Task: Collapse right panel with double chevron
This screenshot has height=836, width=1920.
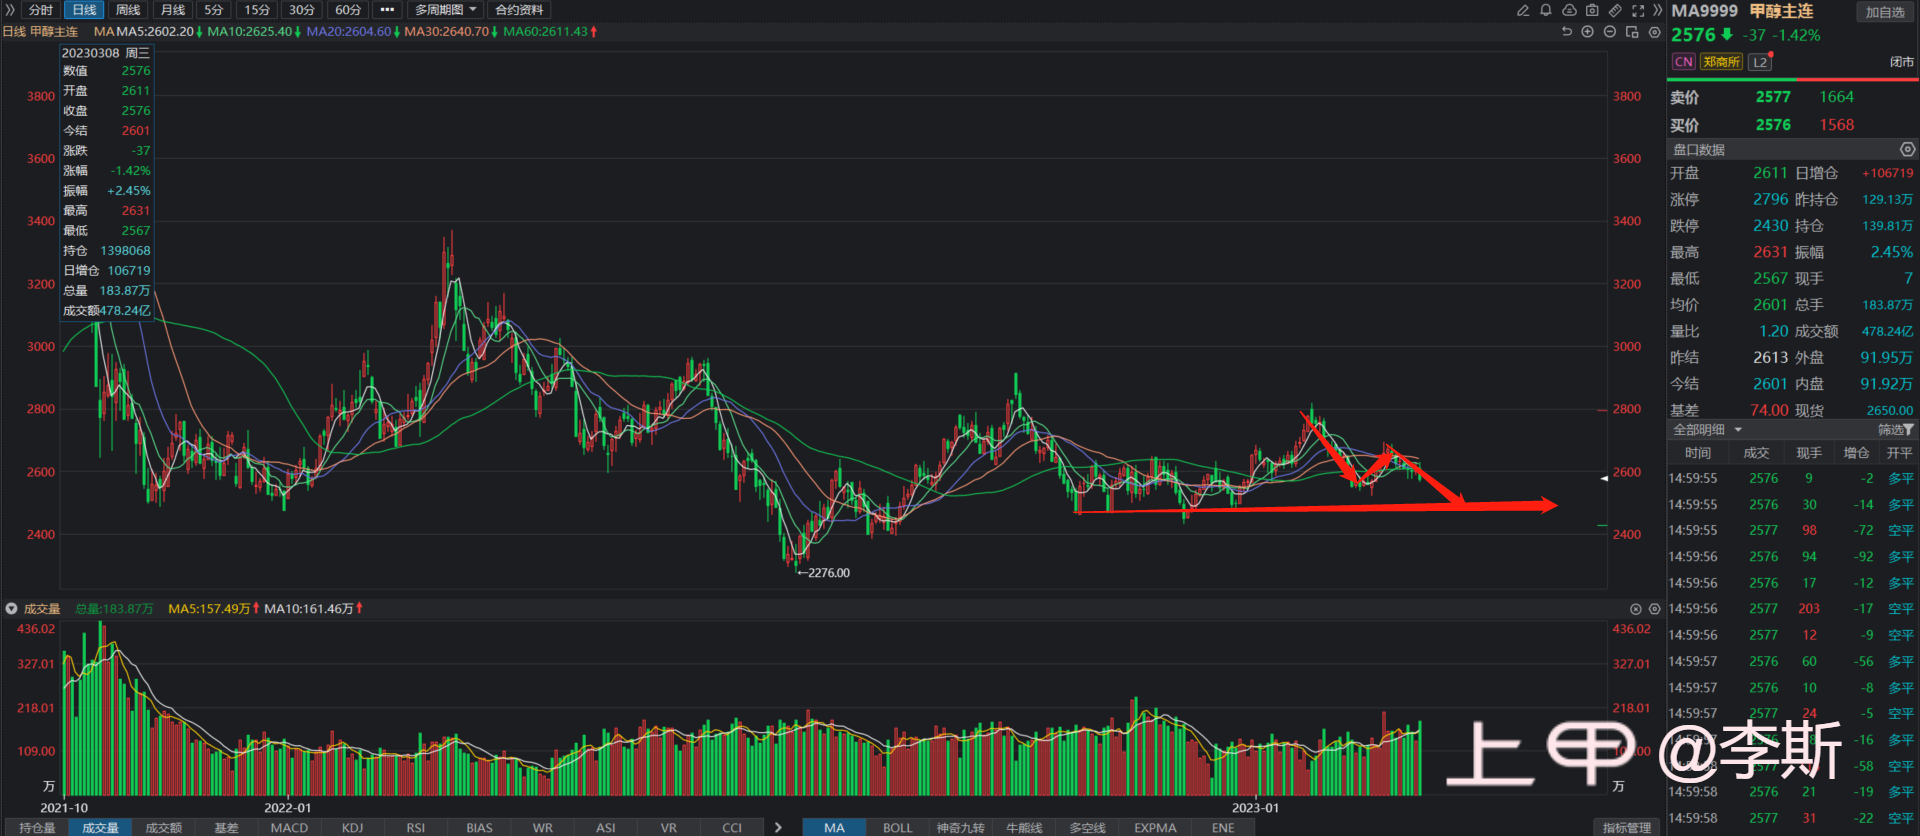Action: tap(1657, 10)
